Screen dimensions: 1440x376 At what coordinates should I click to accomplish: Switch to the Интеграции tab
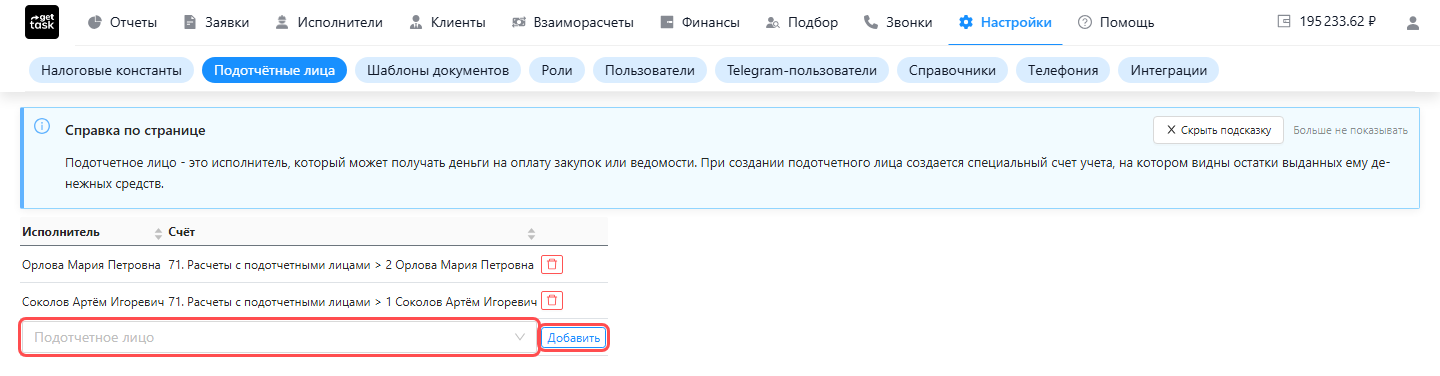tap(1168, 71)
